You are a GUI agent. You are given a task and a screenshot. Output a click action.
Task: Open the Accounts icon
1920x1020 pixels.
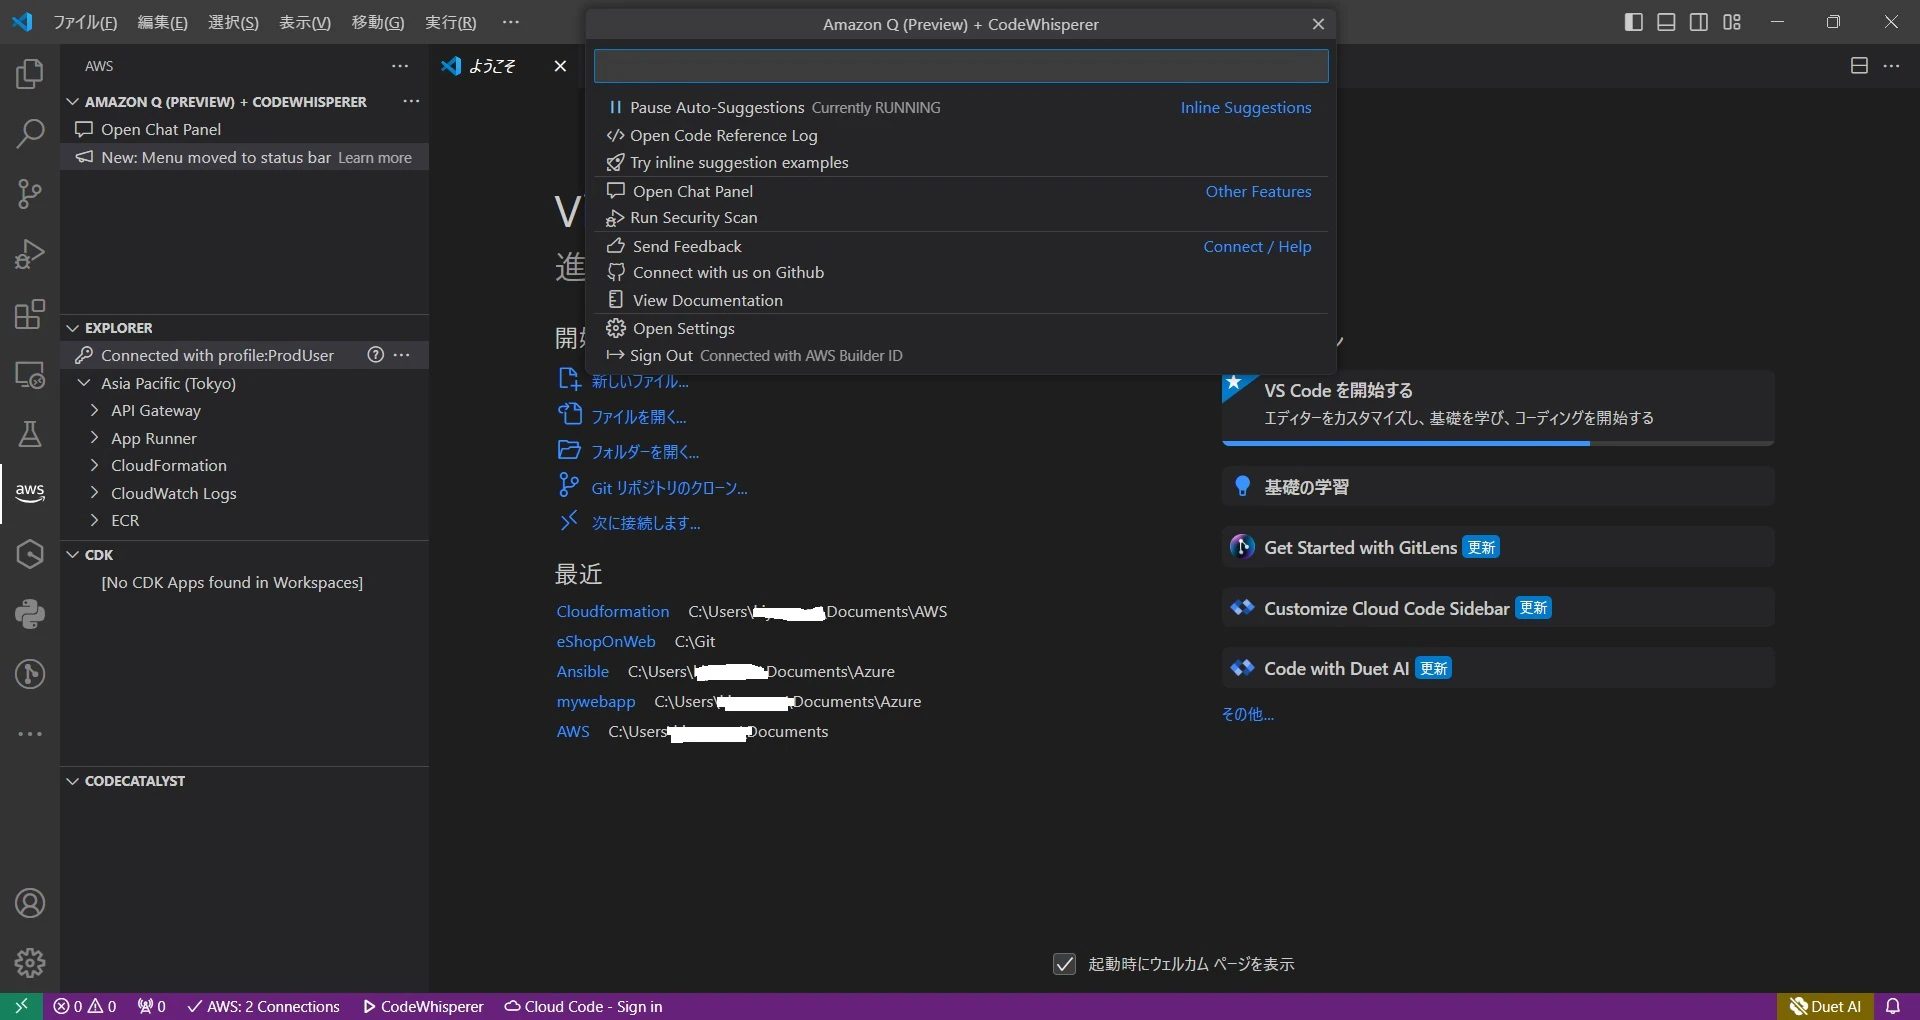[x=30, y=903]
